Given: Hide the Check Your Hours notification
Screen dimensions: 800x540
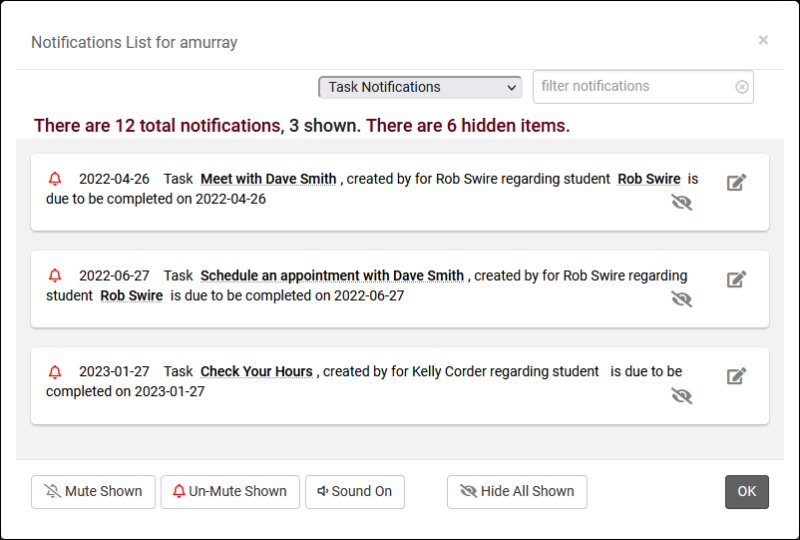Looking at the screenshot, I should pyautogui.click(x=682, y=396).
